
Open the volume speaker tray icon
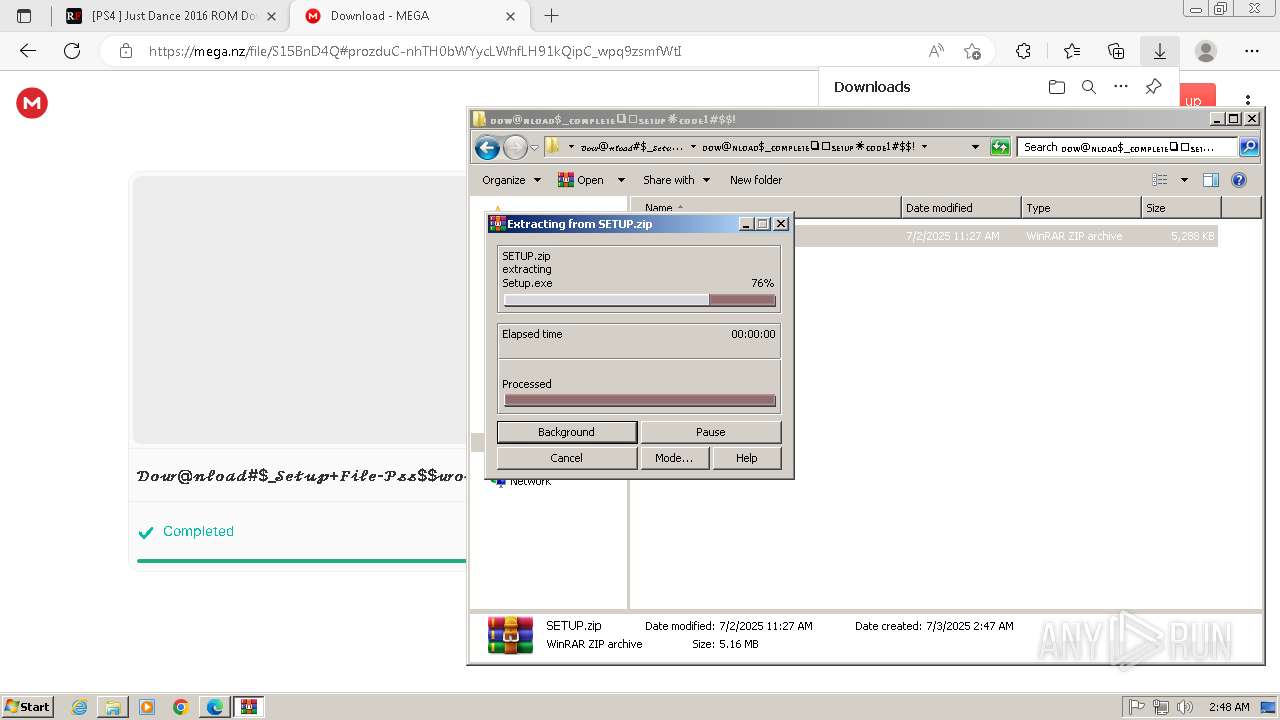click(1184, 707)
